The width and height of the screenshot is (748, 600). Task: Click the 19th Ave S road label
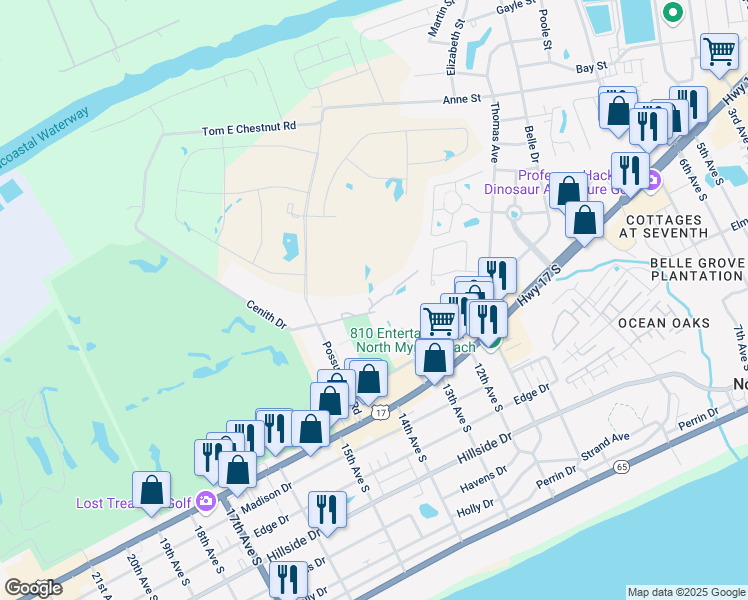coord(174,562)
